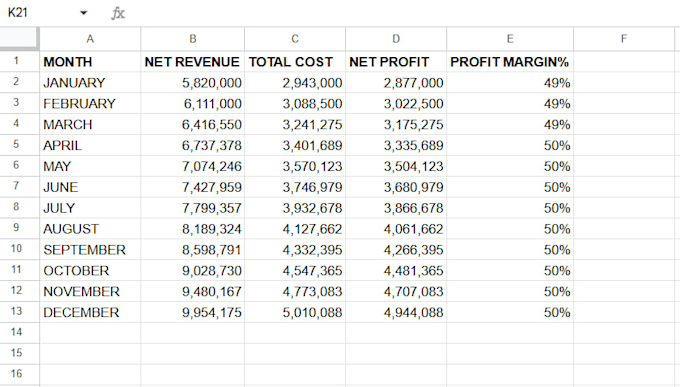This screenshot has height=387, width=680.
Task: Click net profit value 4,481,365
Action: (x=396, y=270)
